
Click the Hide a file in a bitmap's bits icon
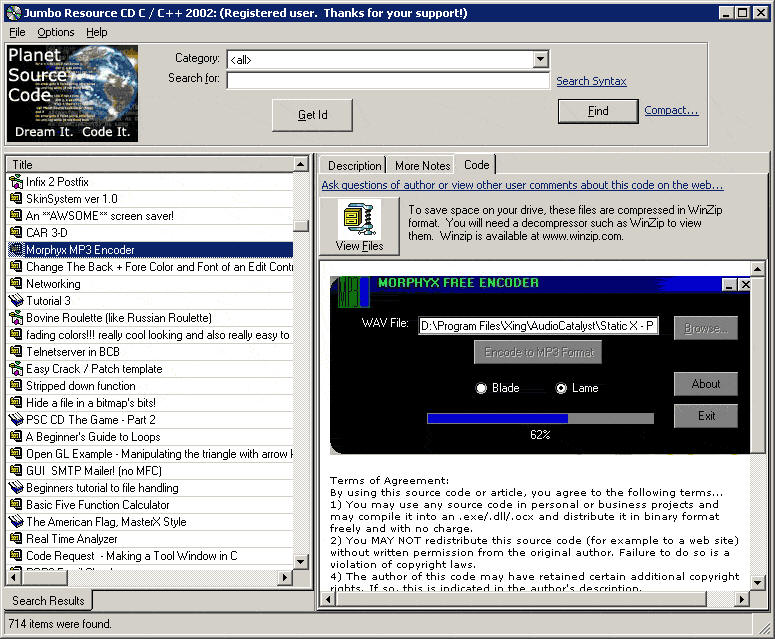pyautogui.click(x=16, y=402)
